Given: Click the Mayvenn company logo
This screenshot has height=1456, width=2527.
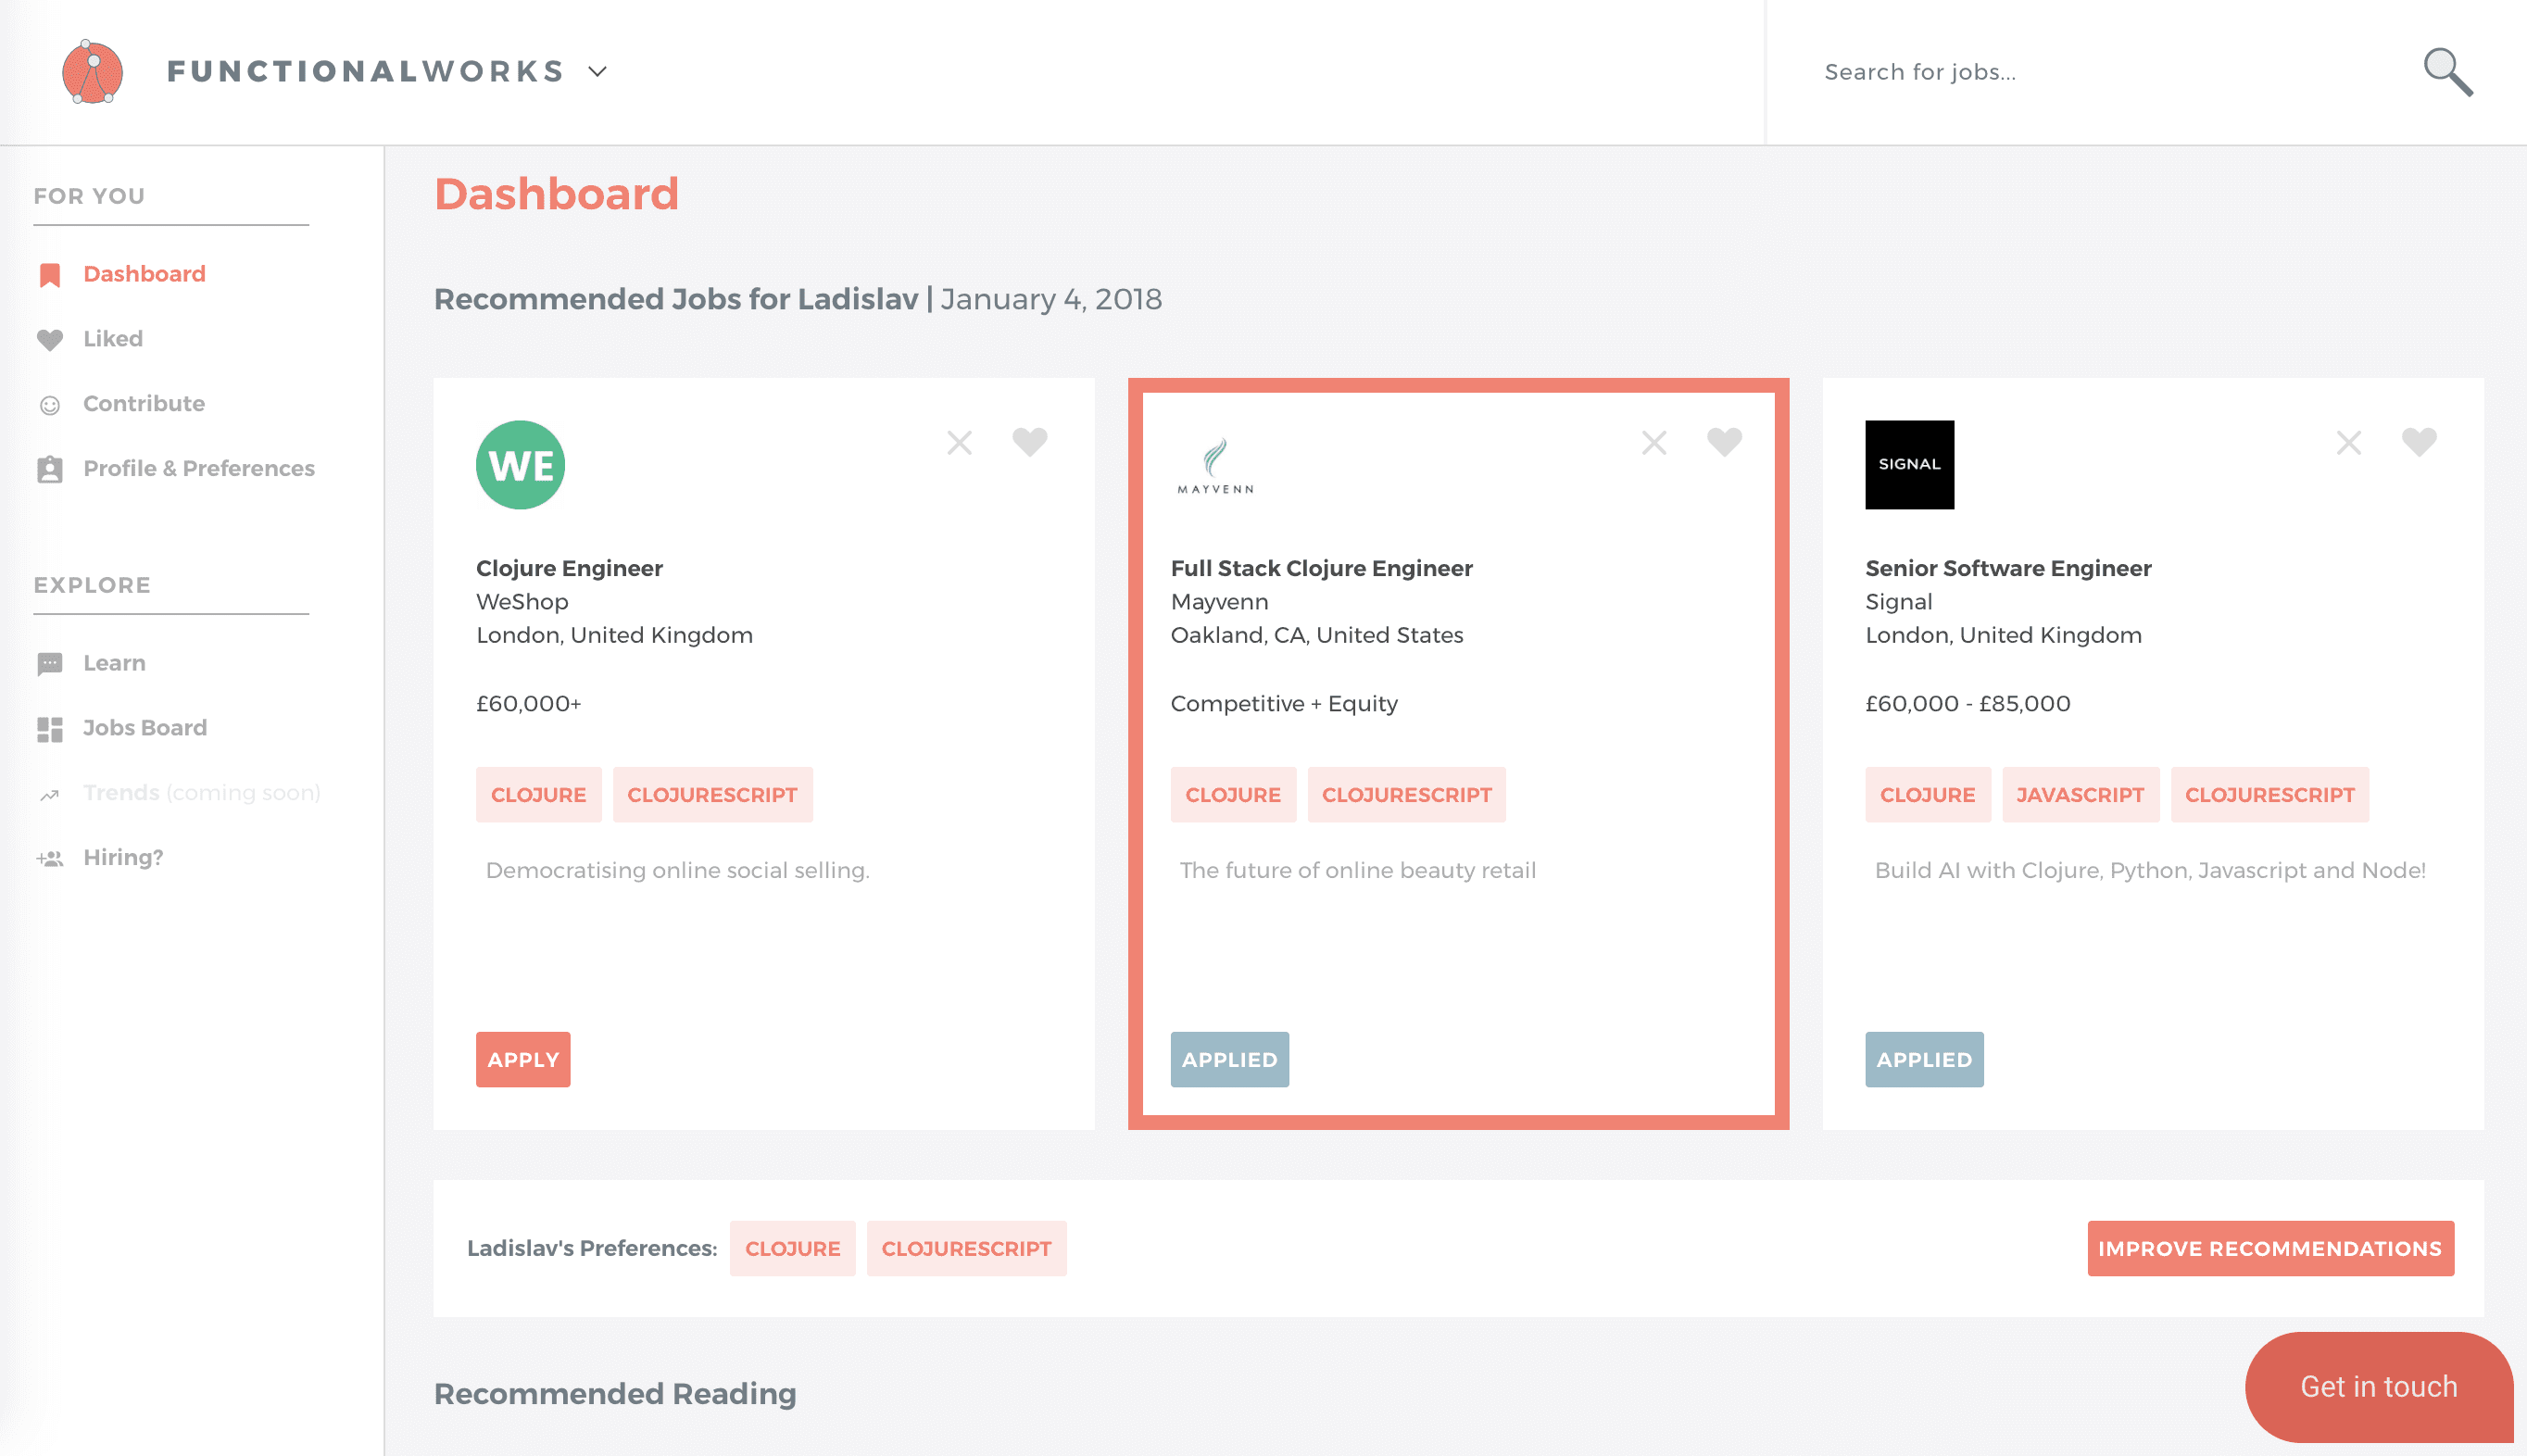Looking at the screenshot, I should click(1215, 466).
